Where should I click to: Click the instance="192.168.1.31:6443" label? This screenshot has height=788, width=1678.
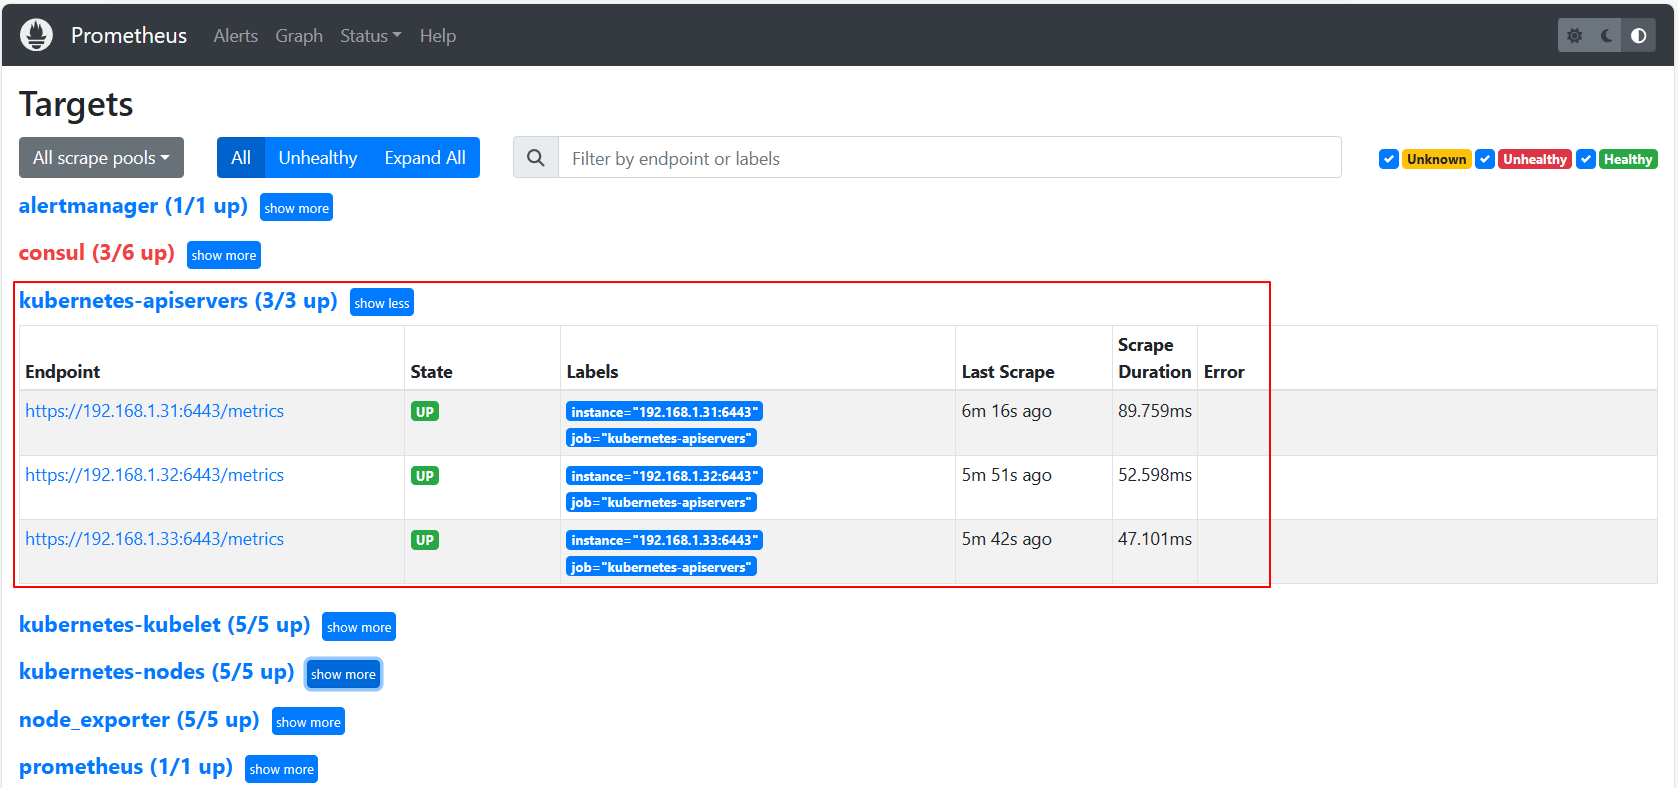coord(665,412)
